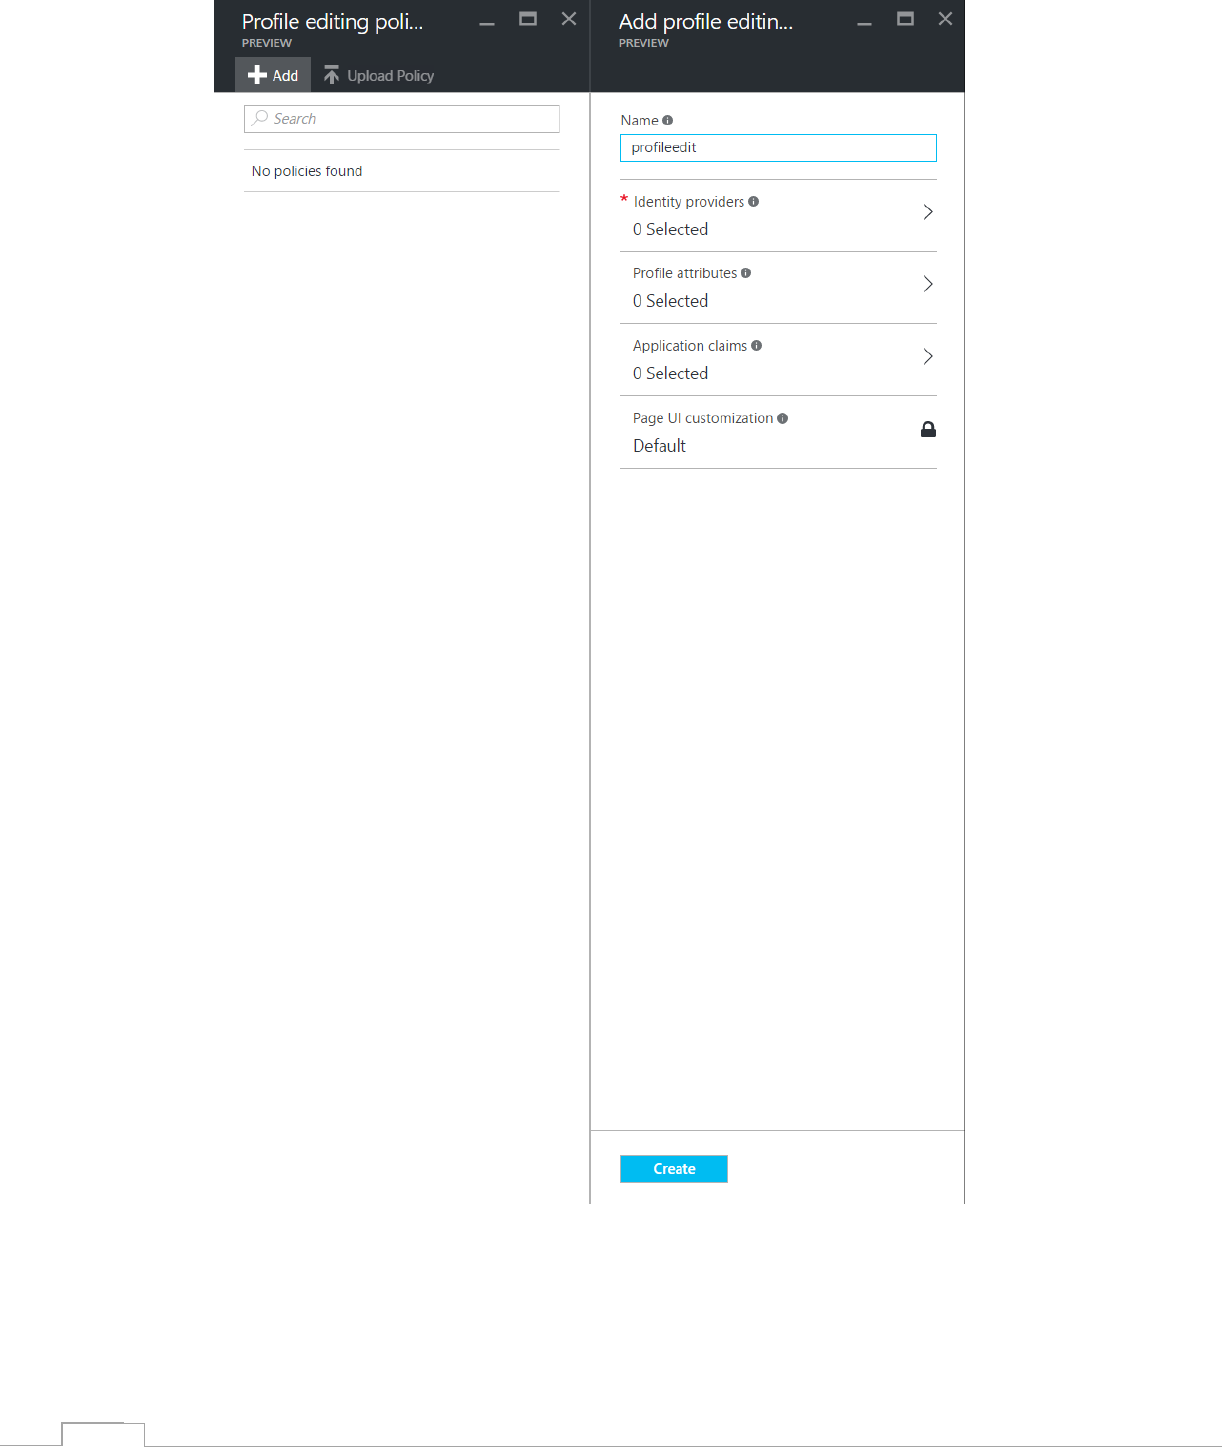Click the info icon next to Name
Image resolution: width=1222 pixels, height=1447 pixels.
(667, 120)
